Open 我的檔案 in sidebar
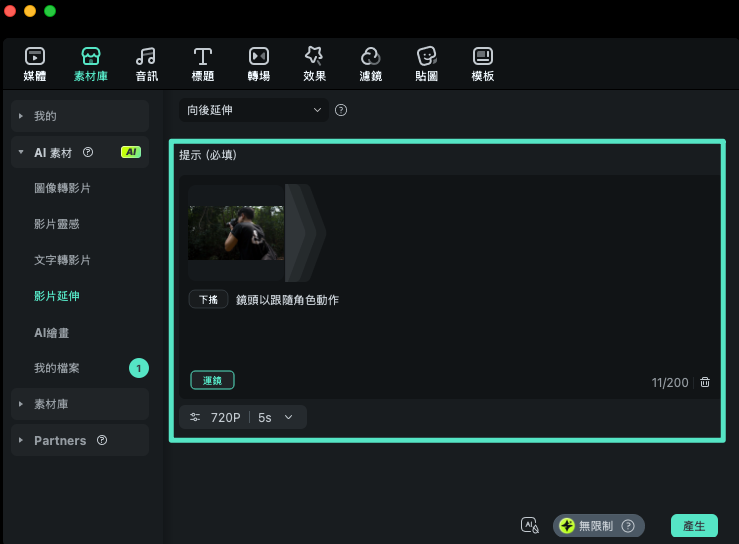This screenshot has width=739, height=544. [57, 368]
